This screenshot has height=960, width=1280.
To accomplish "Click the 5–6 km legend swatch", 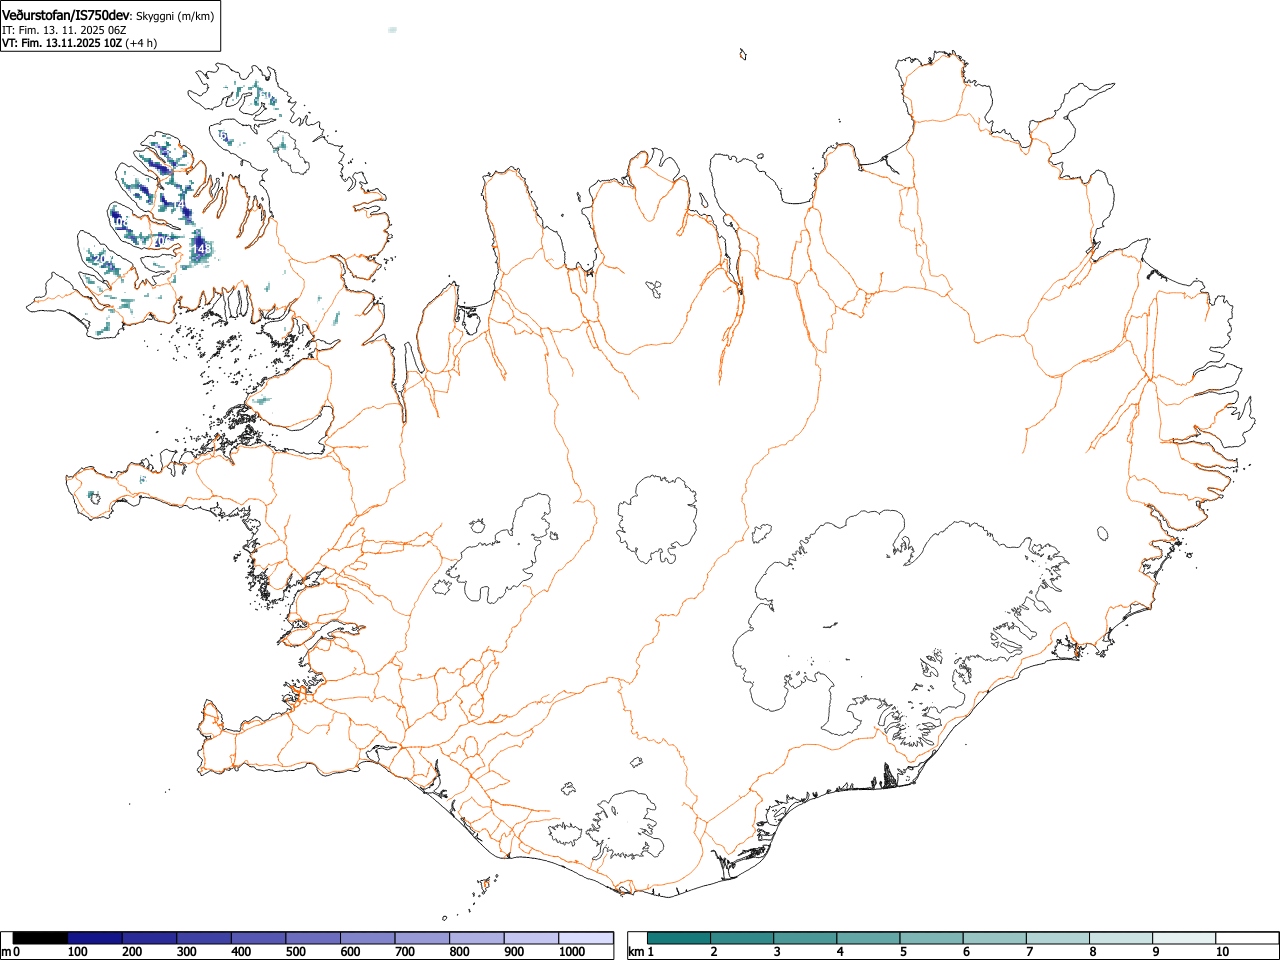I will (932, 938).
